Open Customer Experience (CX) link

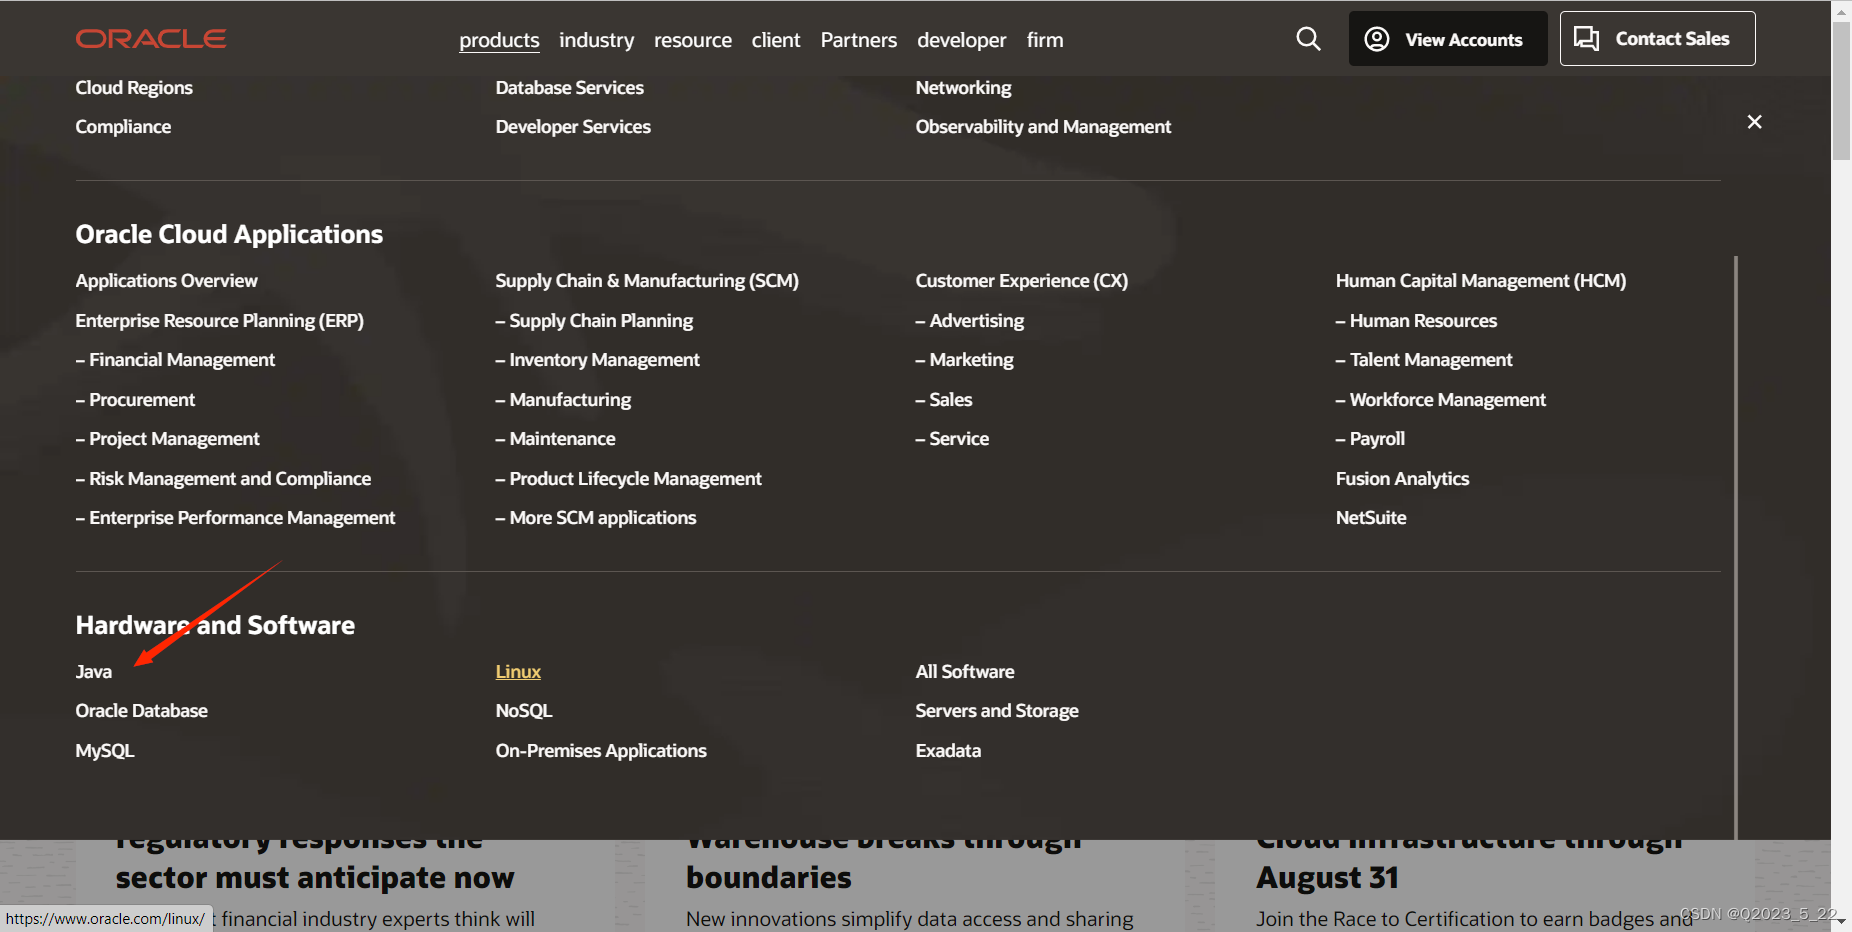pos(1022,281)
